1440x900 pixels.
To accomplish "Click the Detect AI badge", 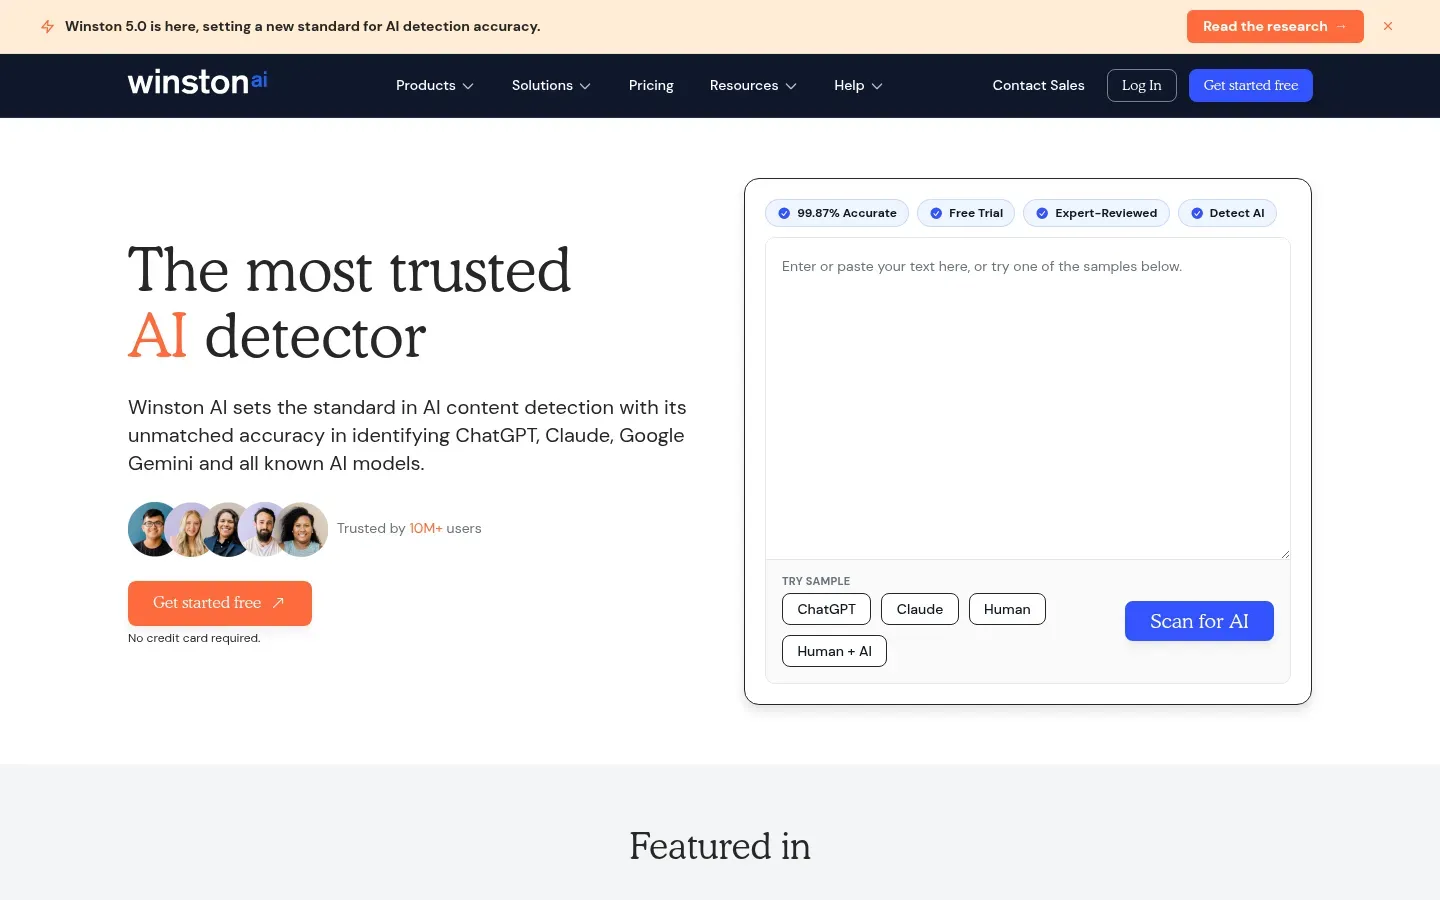I will tap(1227, 213).
